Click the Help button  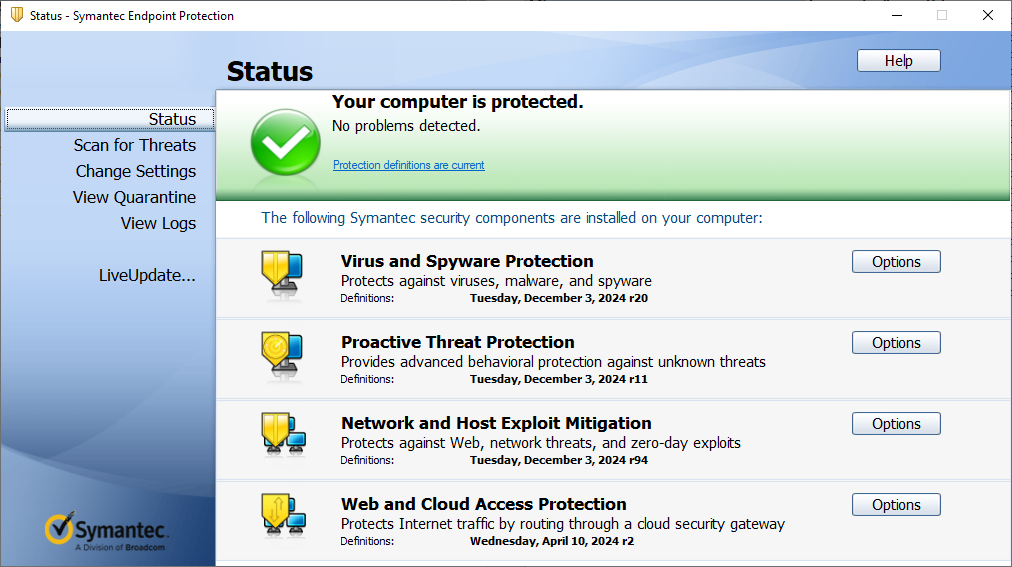tap(898, 61)
